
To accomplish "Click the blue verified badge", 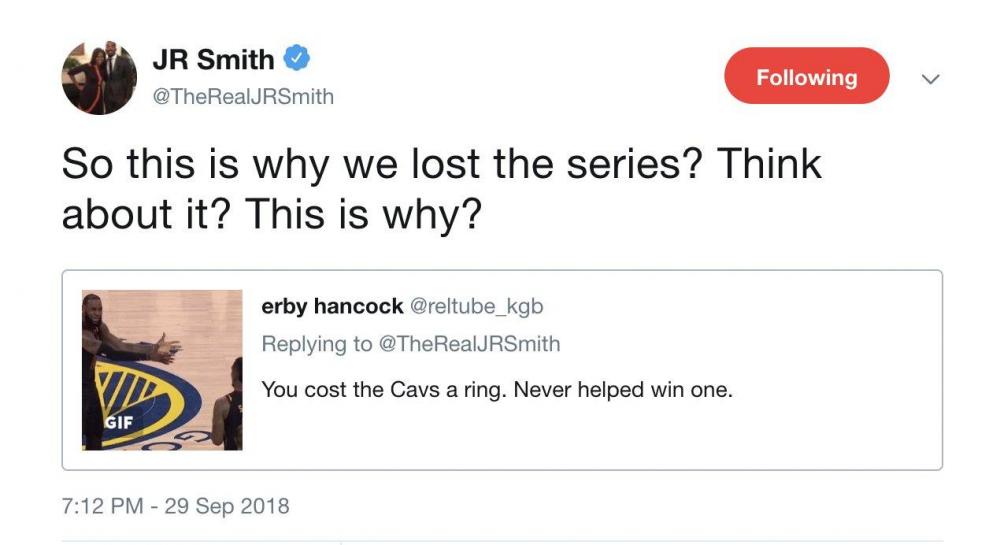I will pyautogui.click(x=297, y=59).
